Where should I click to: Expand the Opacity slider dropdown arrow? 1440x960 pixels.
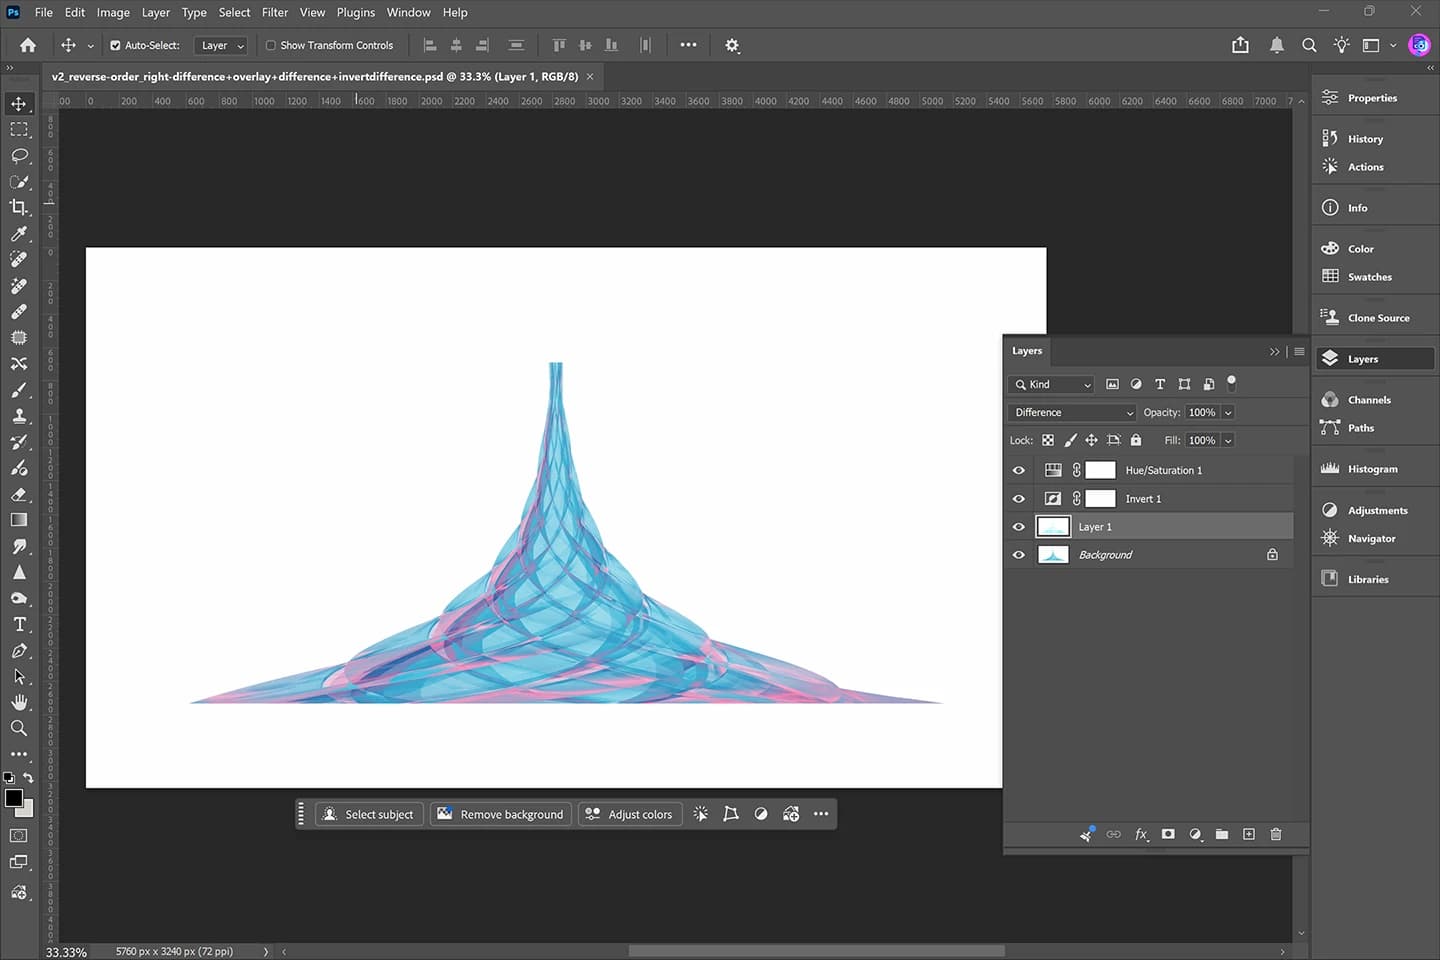point(1228,412)
